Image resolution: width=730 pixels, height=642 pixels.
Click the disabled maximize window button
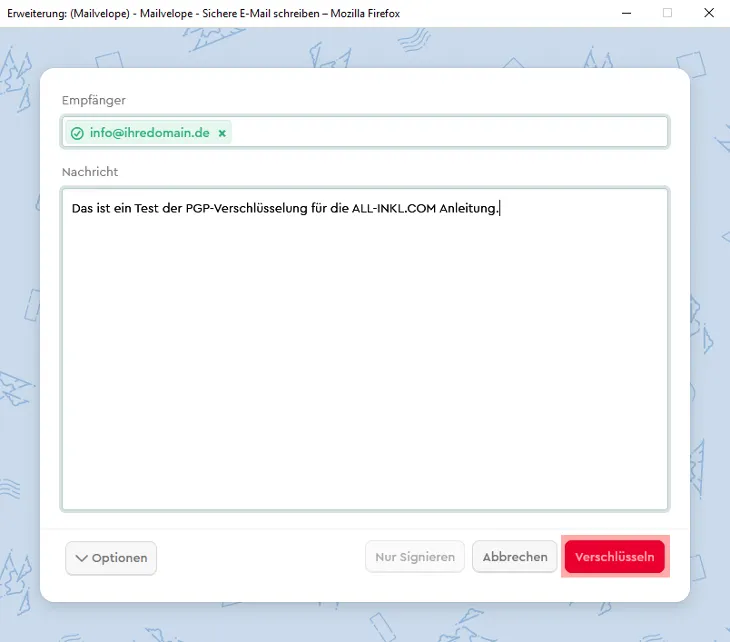pyautogui.click(x=667, y=13)
